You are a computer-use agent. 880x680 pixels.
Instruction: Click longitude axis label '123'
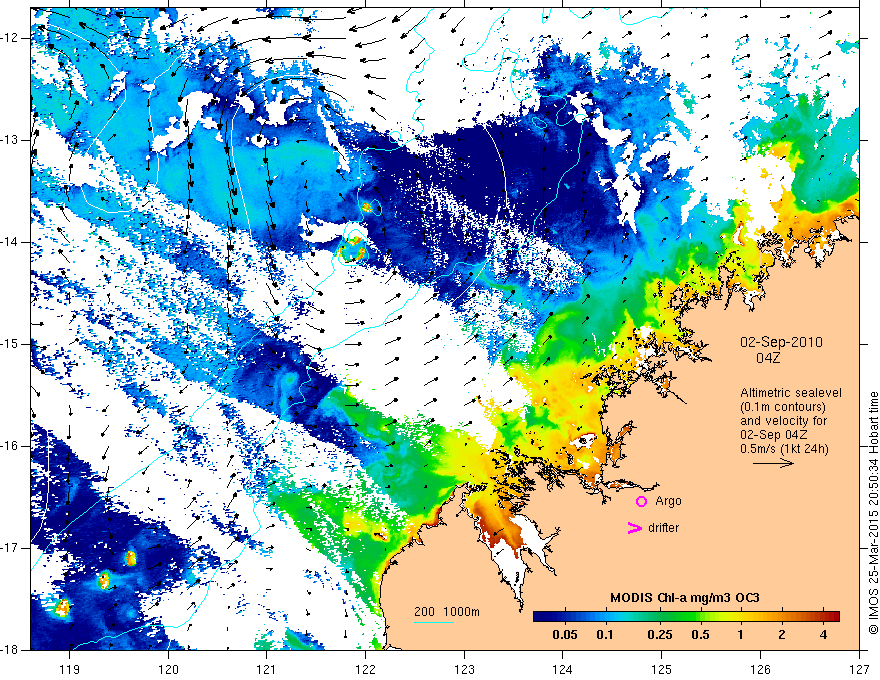coord(464,669)
